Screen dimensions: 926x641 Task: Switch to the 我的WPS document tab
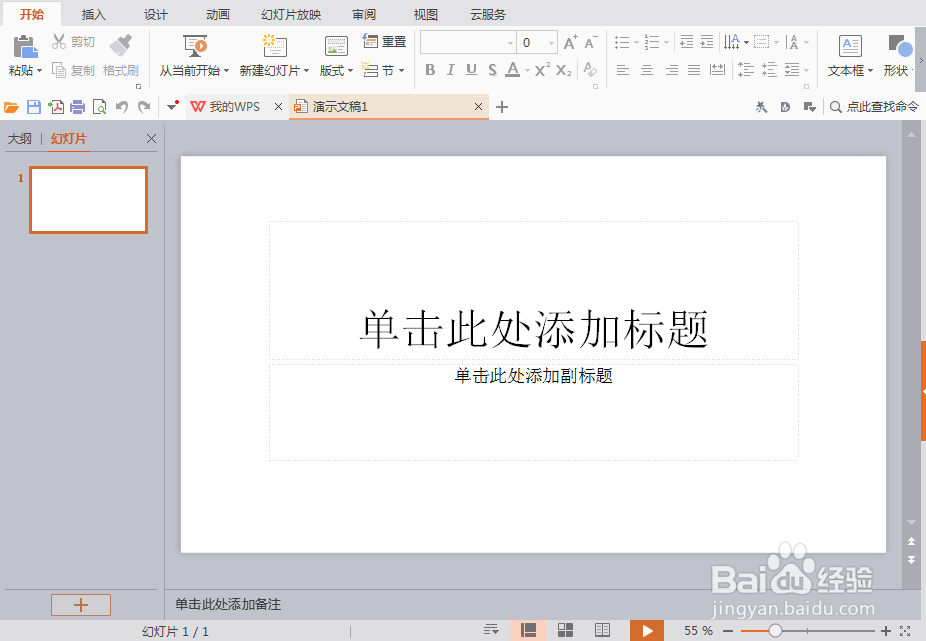tap(234, 107)
